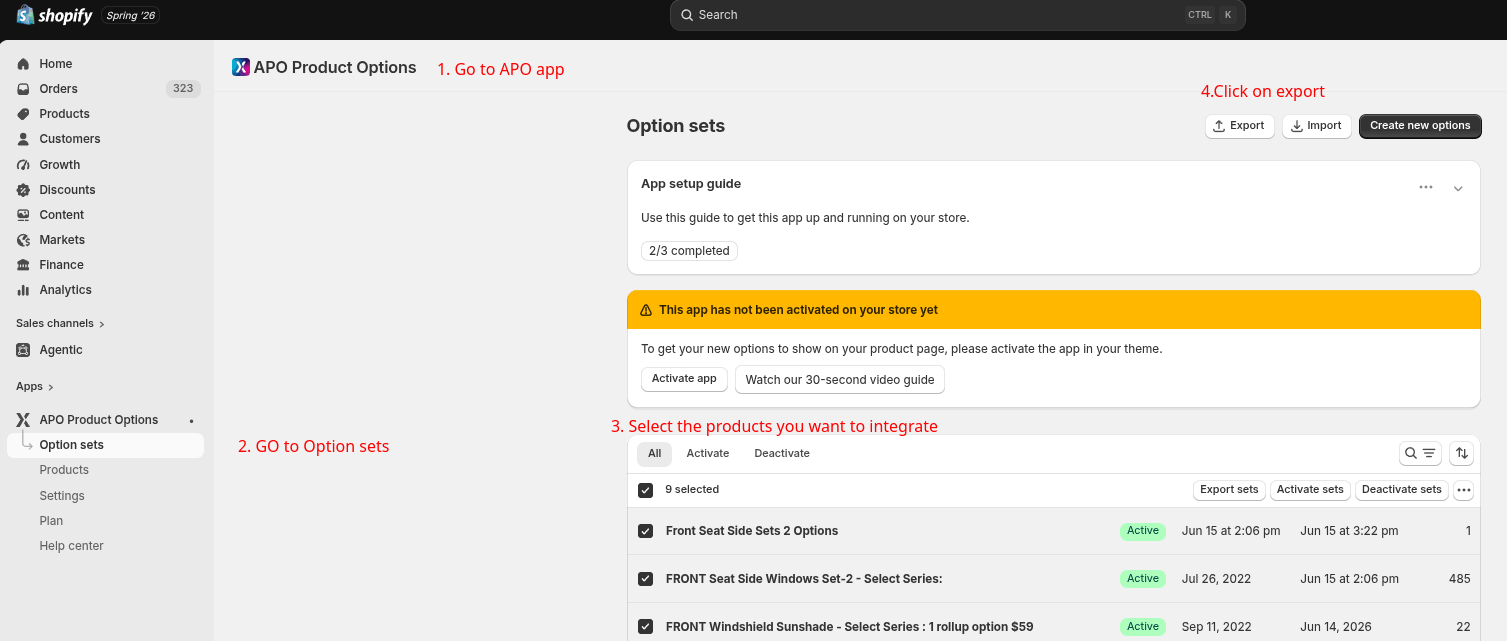The height and width of the screenshot is (641, 1507).
Task: Click the APO app logo in the page header
Action: [x=240, y=67]
